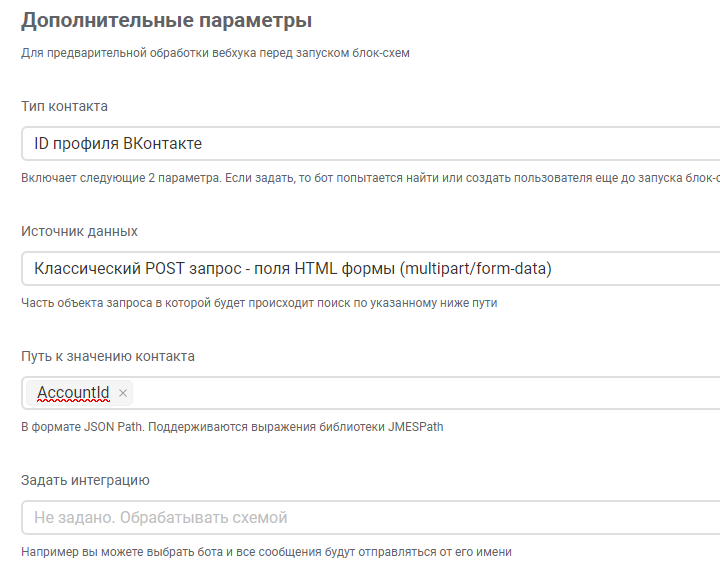Click the empty area of the contact path field
Screen dimensions: 720x582
(x=427, y=393)
